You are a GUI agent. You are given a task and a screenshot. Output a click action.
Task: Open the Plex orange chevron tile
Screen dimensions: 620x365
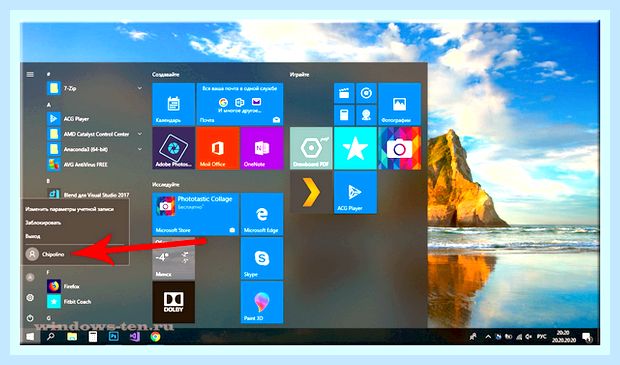[x=311, y=193]
